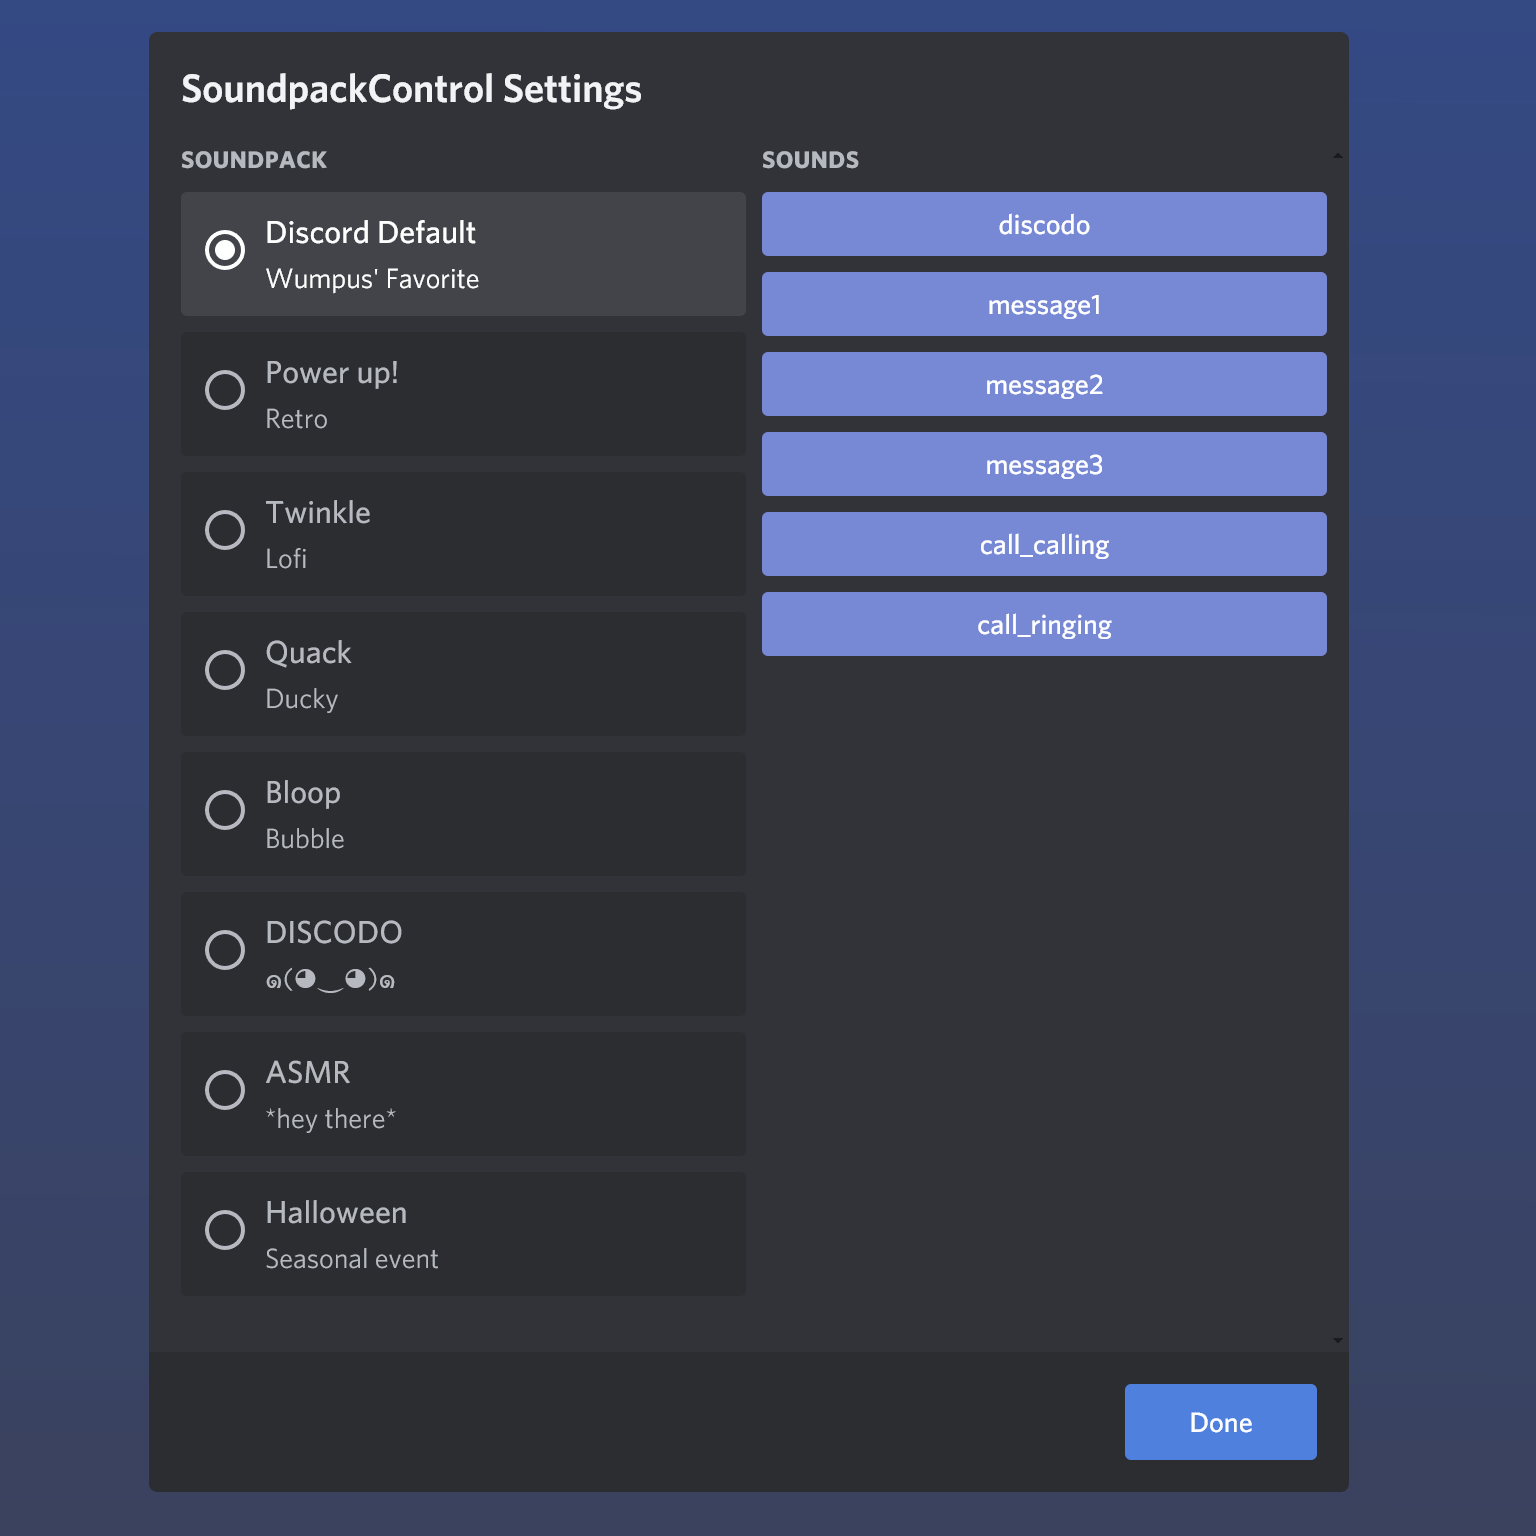Play the call_ringing sound
Screen dimensions: 1536x1536
(x=1044, y=624)
